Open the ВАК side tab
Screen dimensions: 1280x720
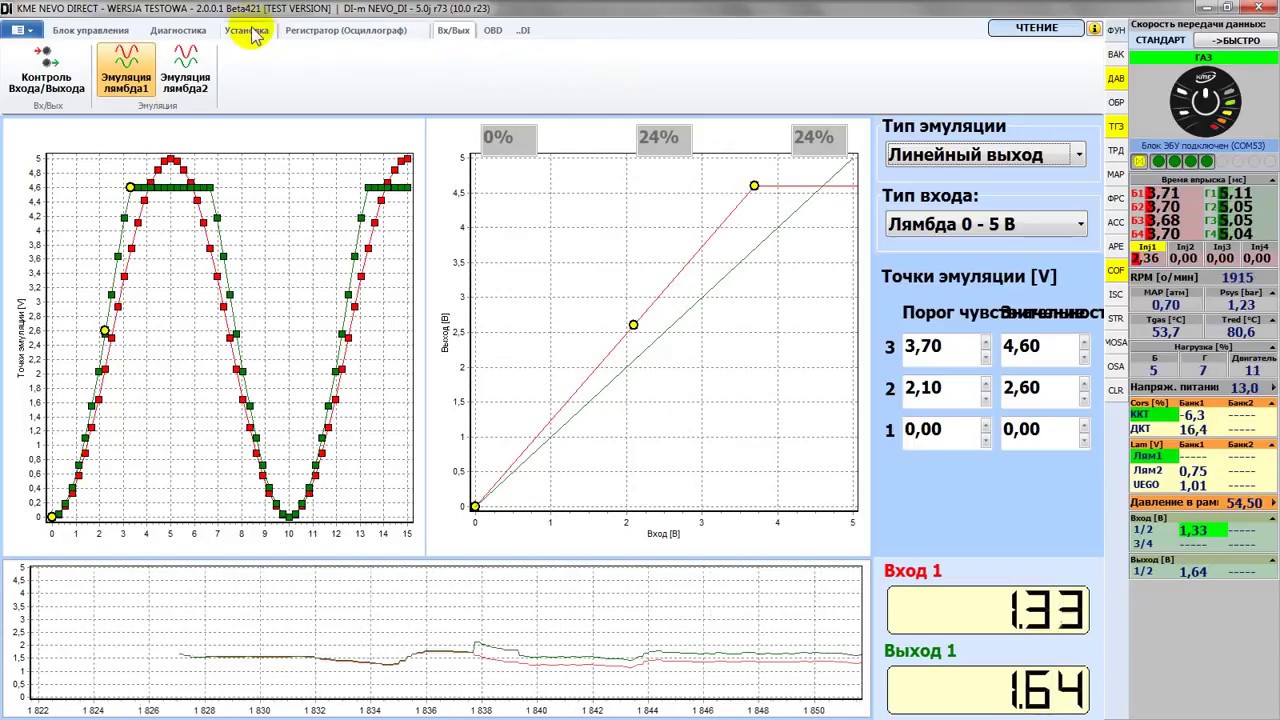[x=1116, y=54]
